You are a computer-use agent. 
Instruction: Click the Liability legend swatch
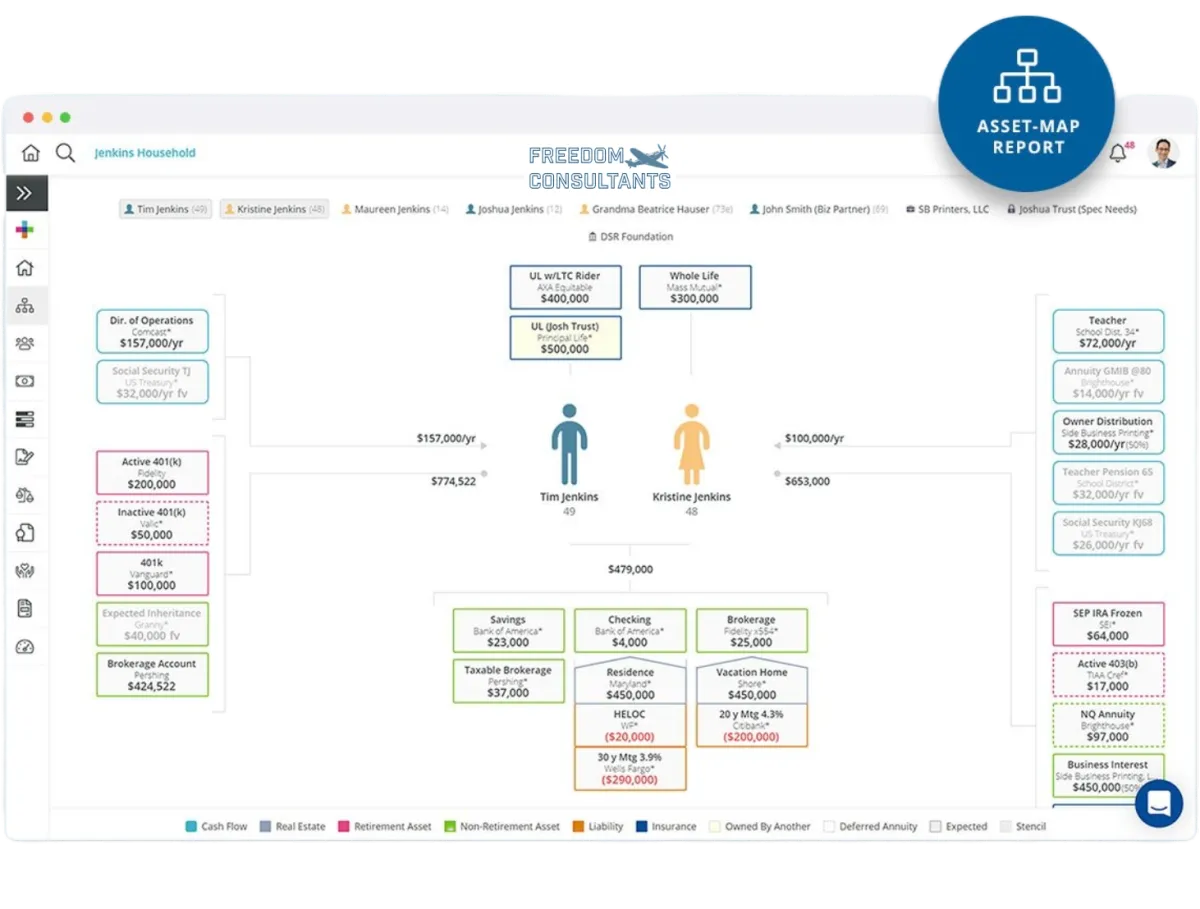pyautogui.click(x=578, y=827)
